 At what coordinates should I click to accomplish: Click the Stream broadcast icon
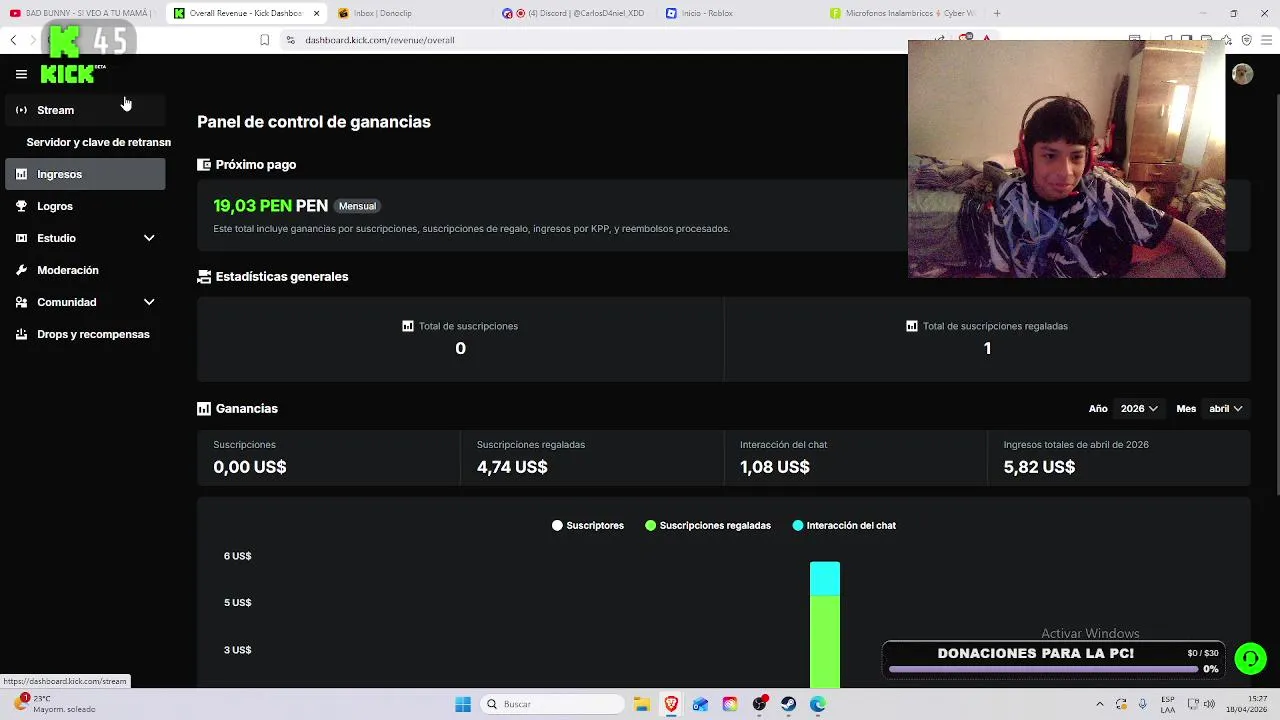coord(21,110)
